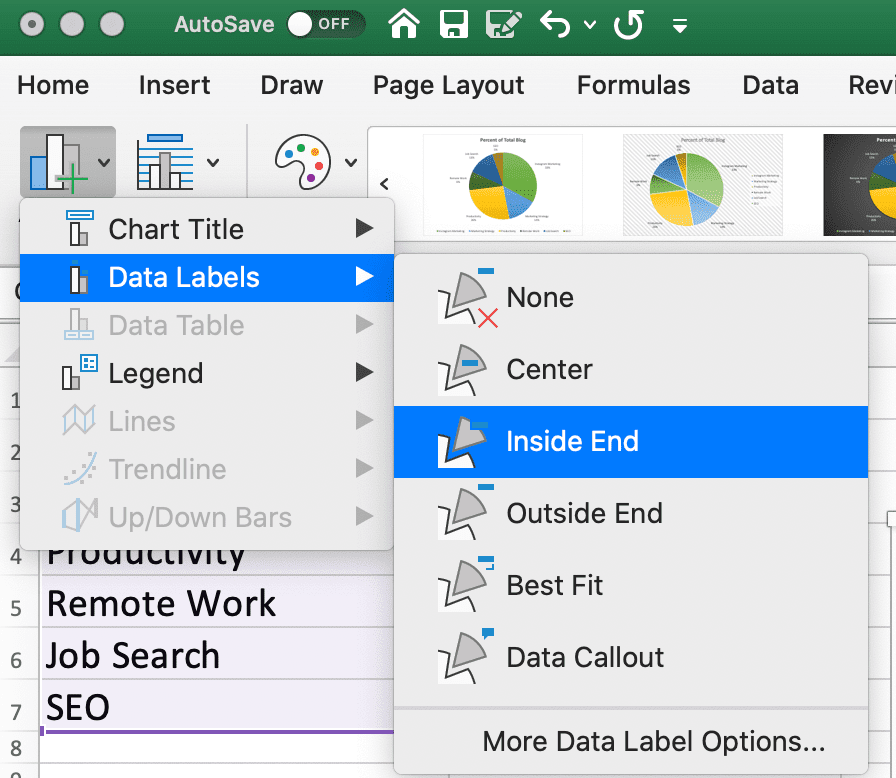The image size is (896, 778).
Task: Expand the Change Colors dropdown arrow
Action: pyautogui.click(x=351, y=163)
